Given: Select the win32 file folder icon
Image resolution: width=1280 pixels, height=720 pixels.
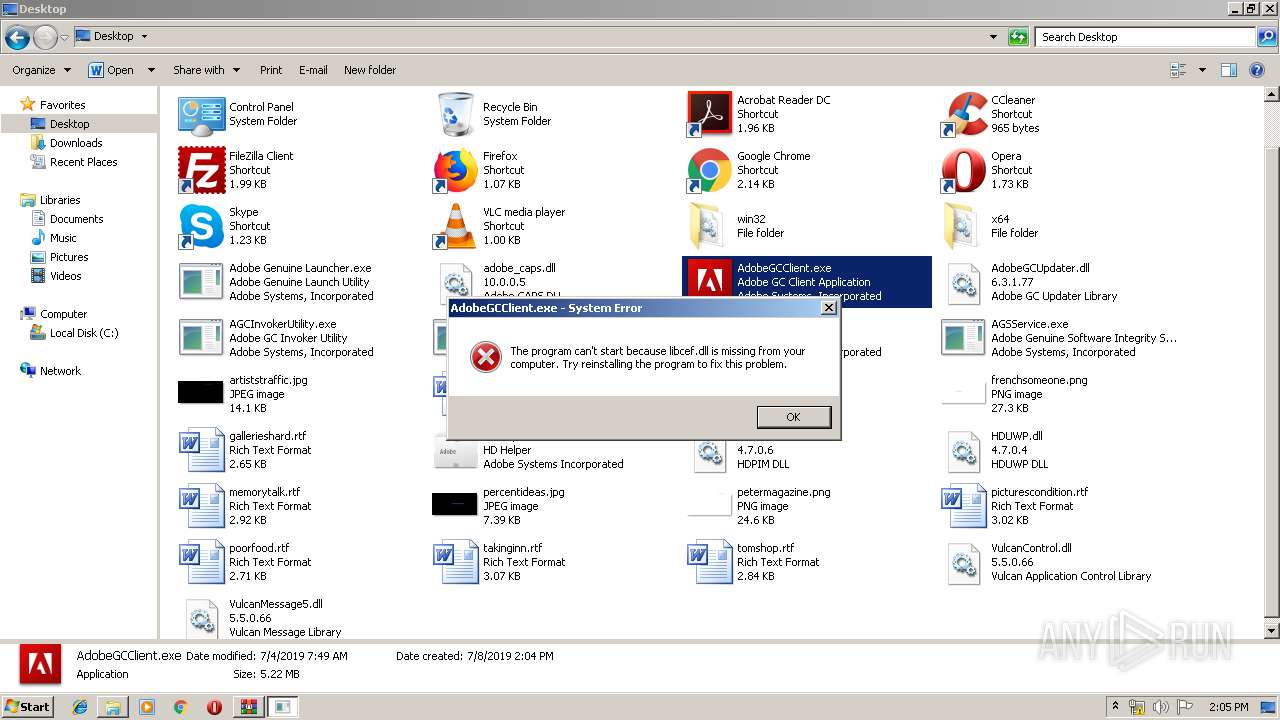Looking at the screenshot, I should coord(708,227).
